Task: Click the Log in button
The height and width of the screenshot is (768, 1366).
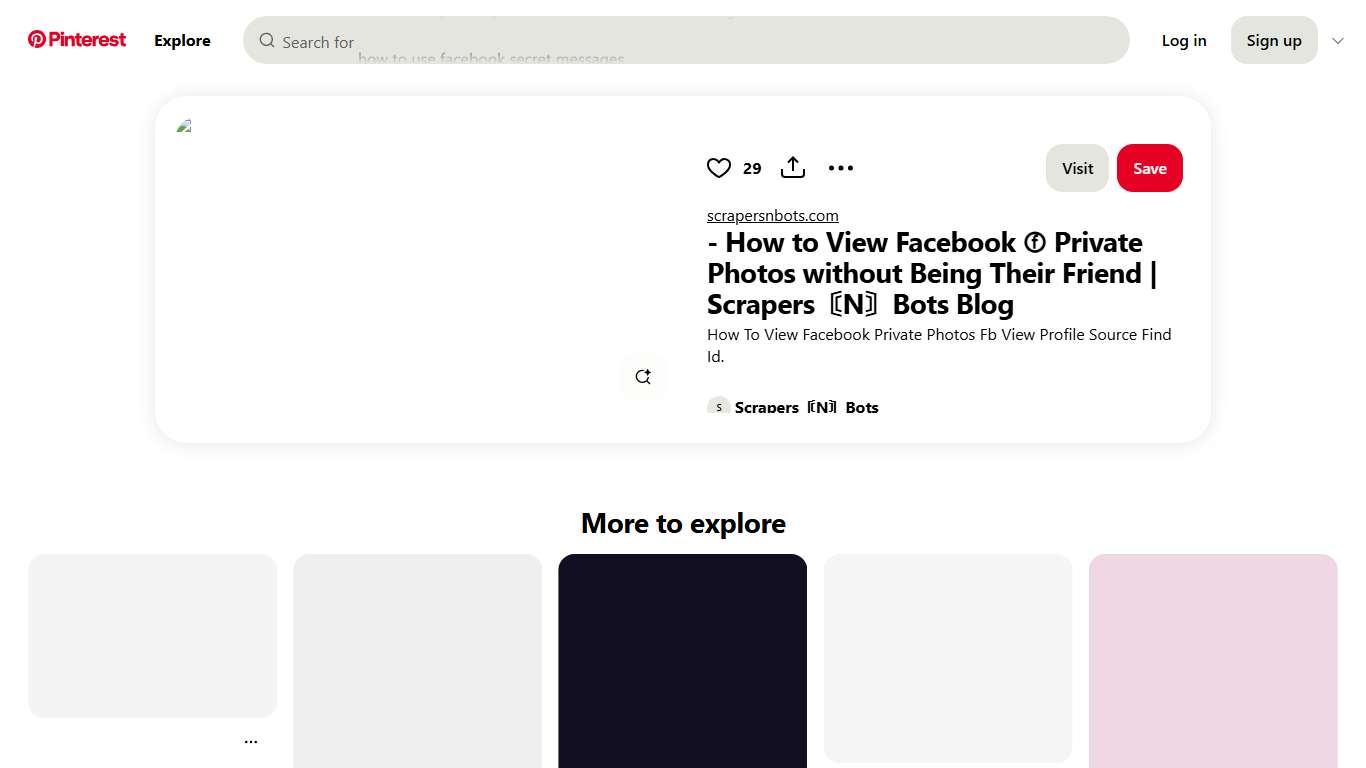Action: 1184,40
